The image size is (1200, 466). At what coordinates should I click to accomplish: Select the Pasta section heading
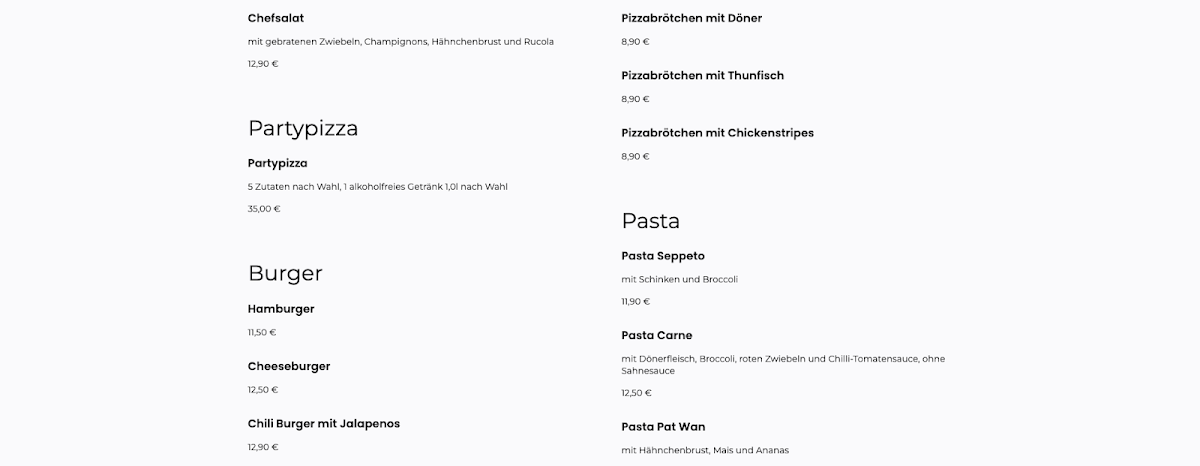651,221
